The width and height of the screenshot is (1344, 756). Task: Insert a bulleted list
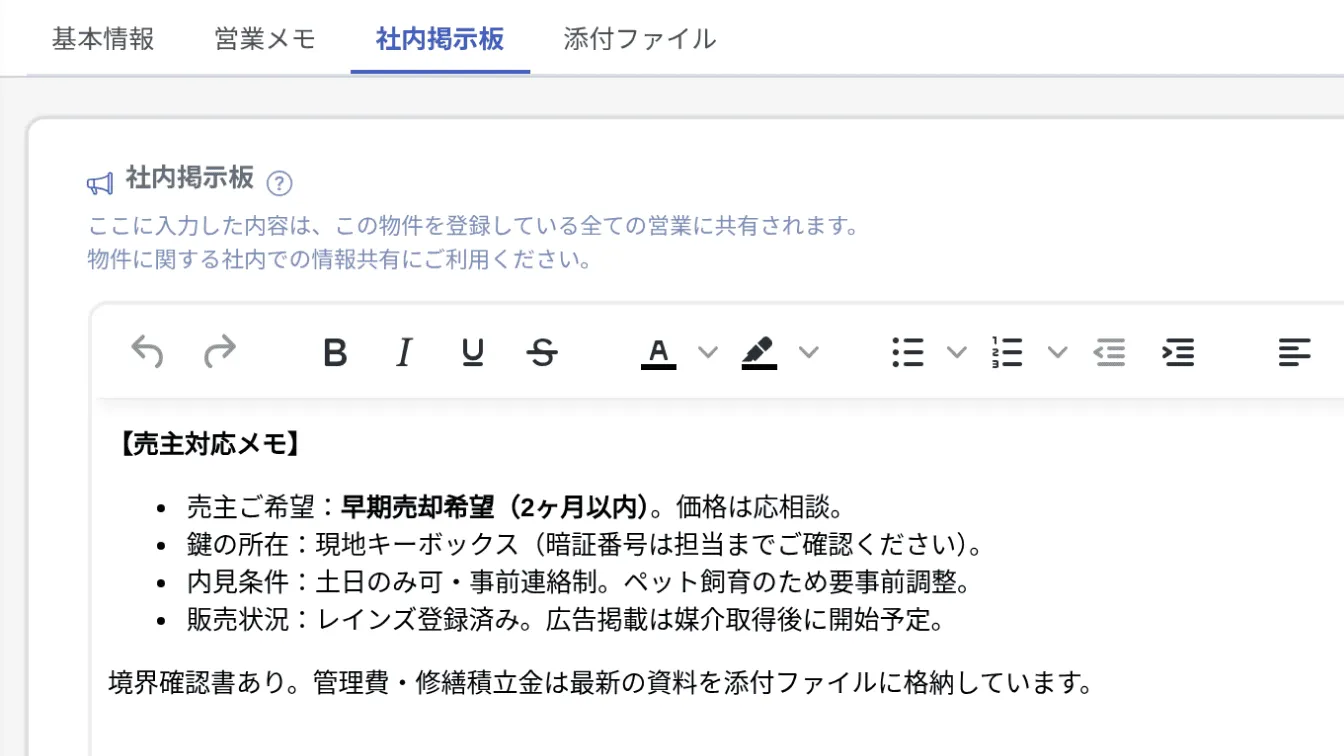(907, 352)
